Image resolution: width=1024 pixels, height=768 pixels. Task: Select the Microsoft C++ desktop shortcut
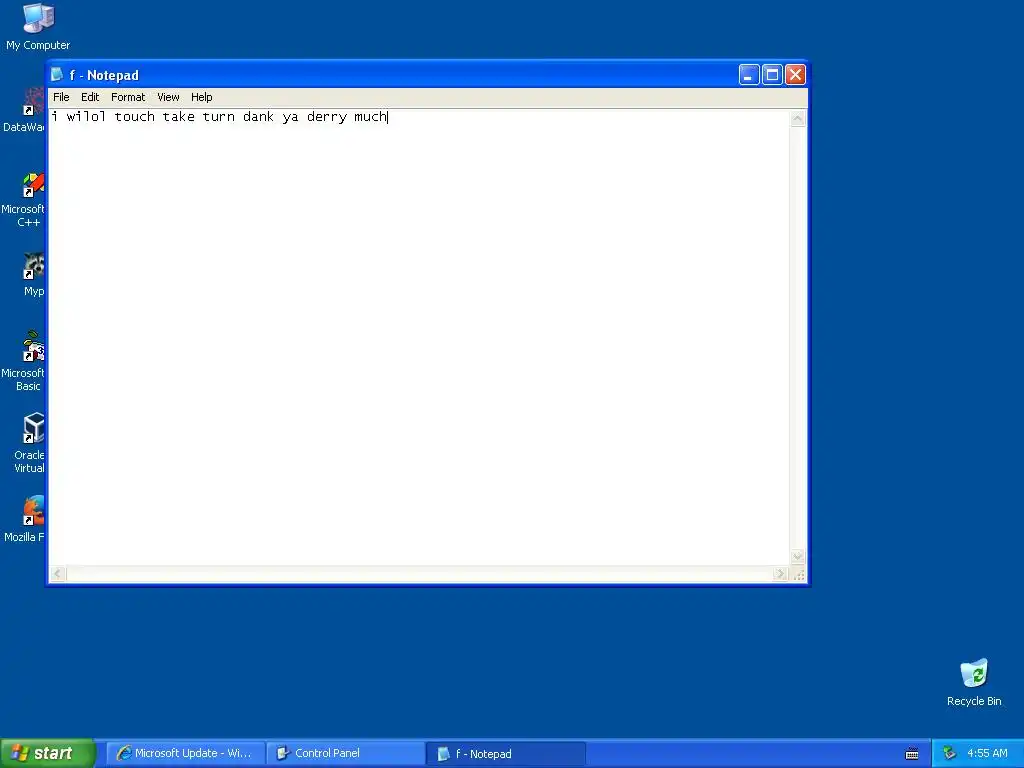tap(25, 199)
